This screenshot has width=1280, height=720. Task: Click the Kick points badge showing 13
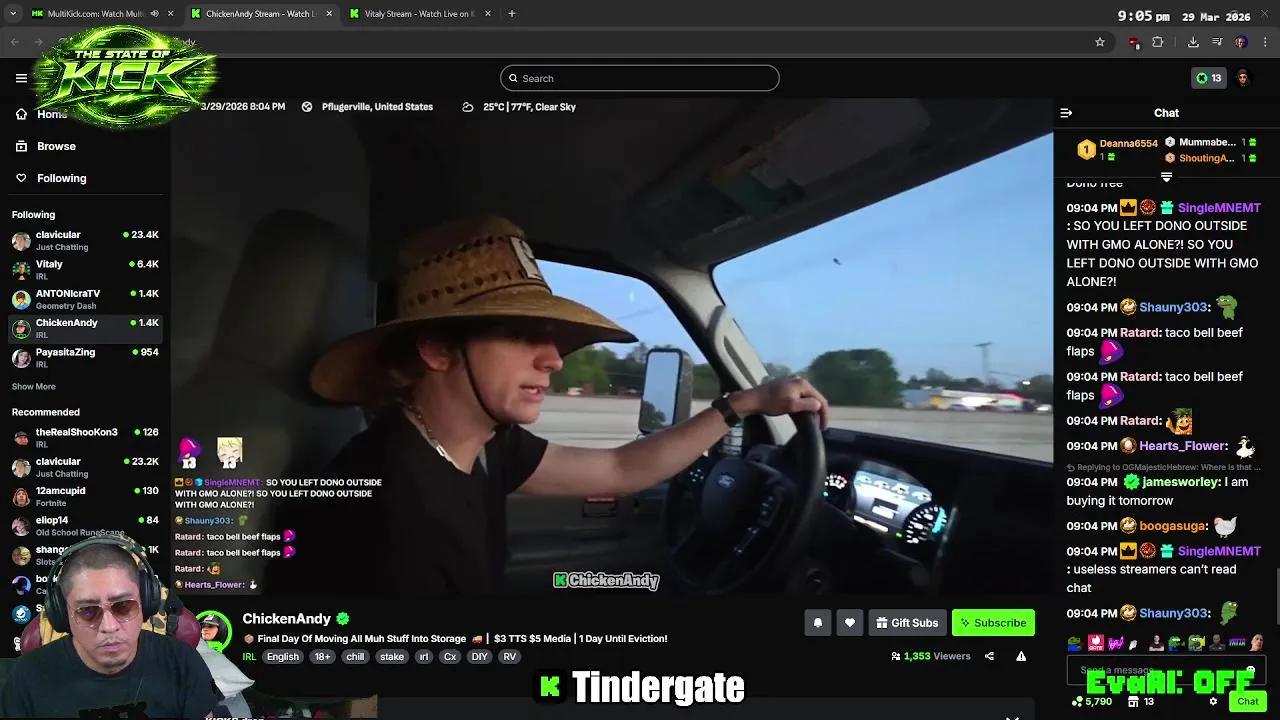(1208, 78)
